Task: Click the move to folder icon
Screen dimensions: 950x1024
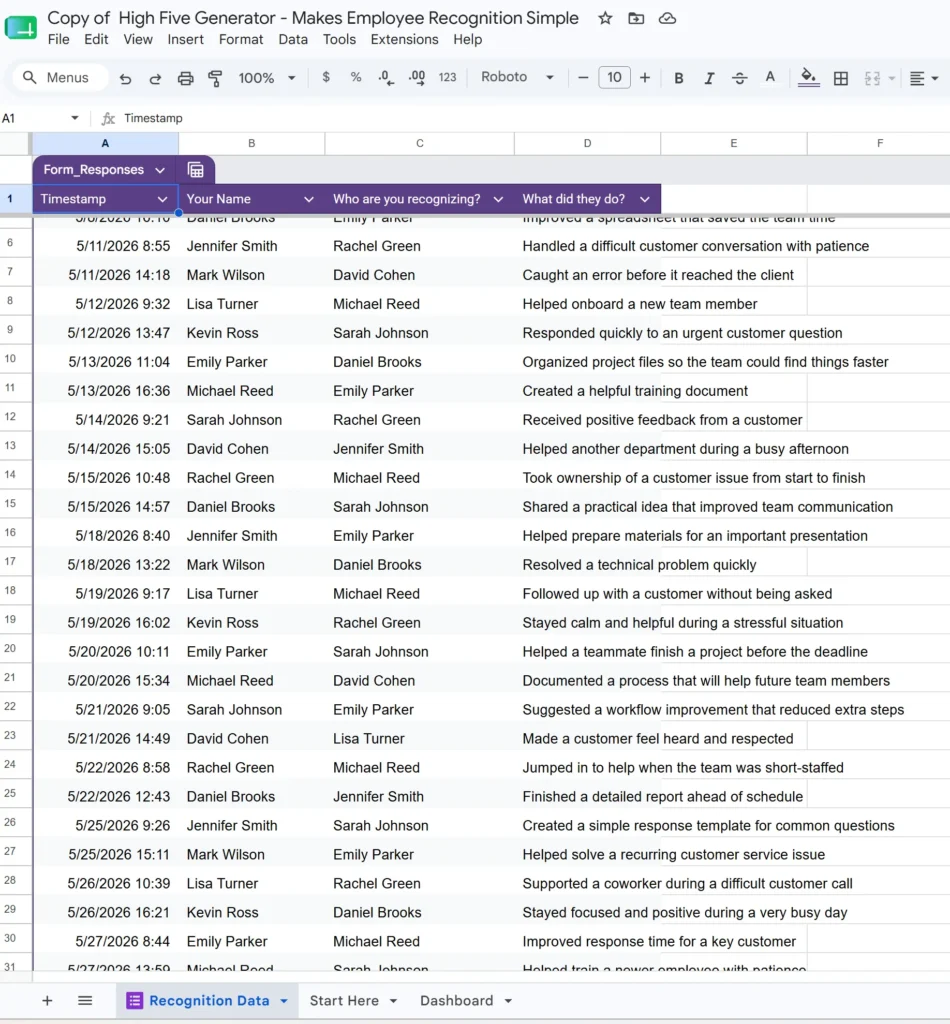Action: click(x=636, y=18)
